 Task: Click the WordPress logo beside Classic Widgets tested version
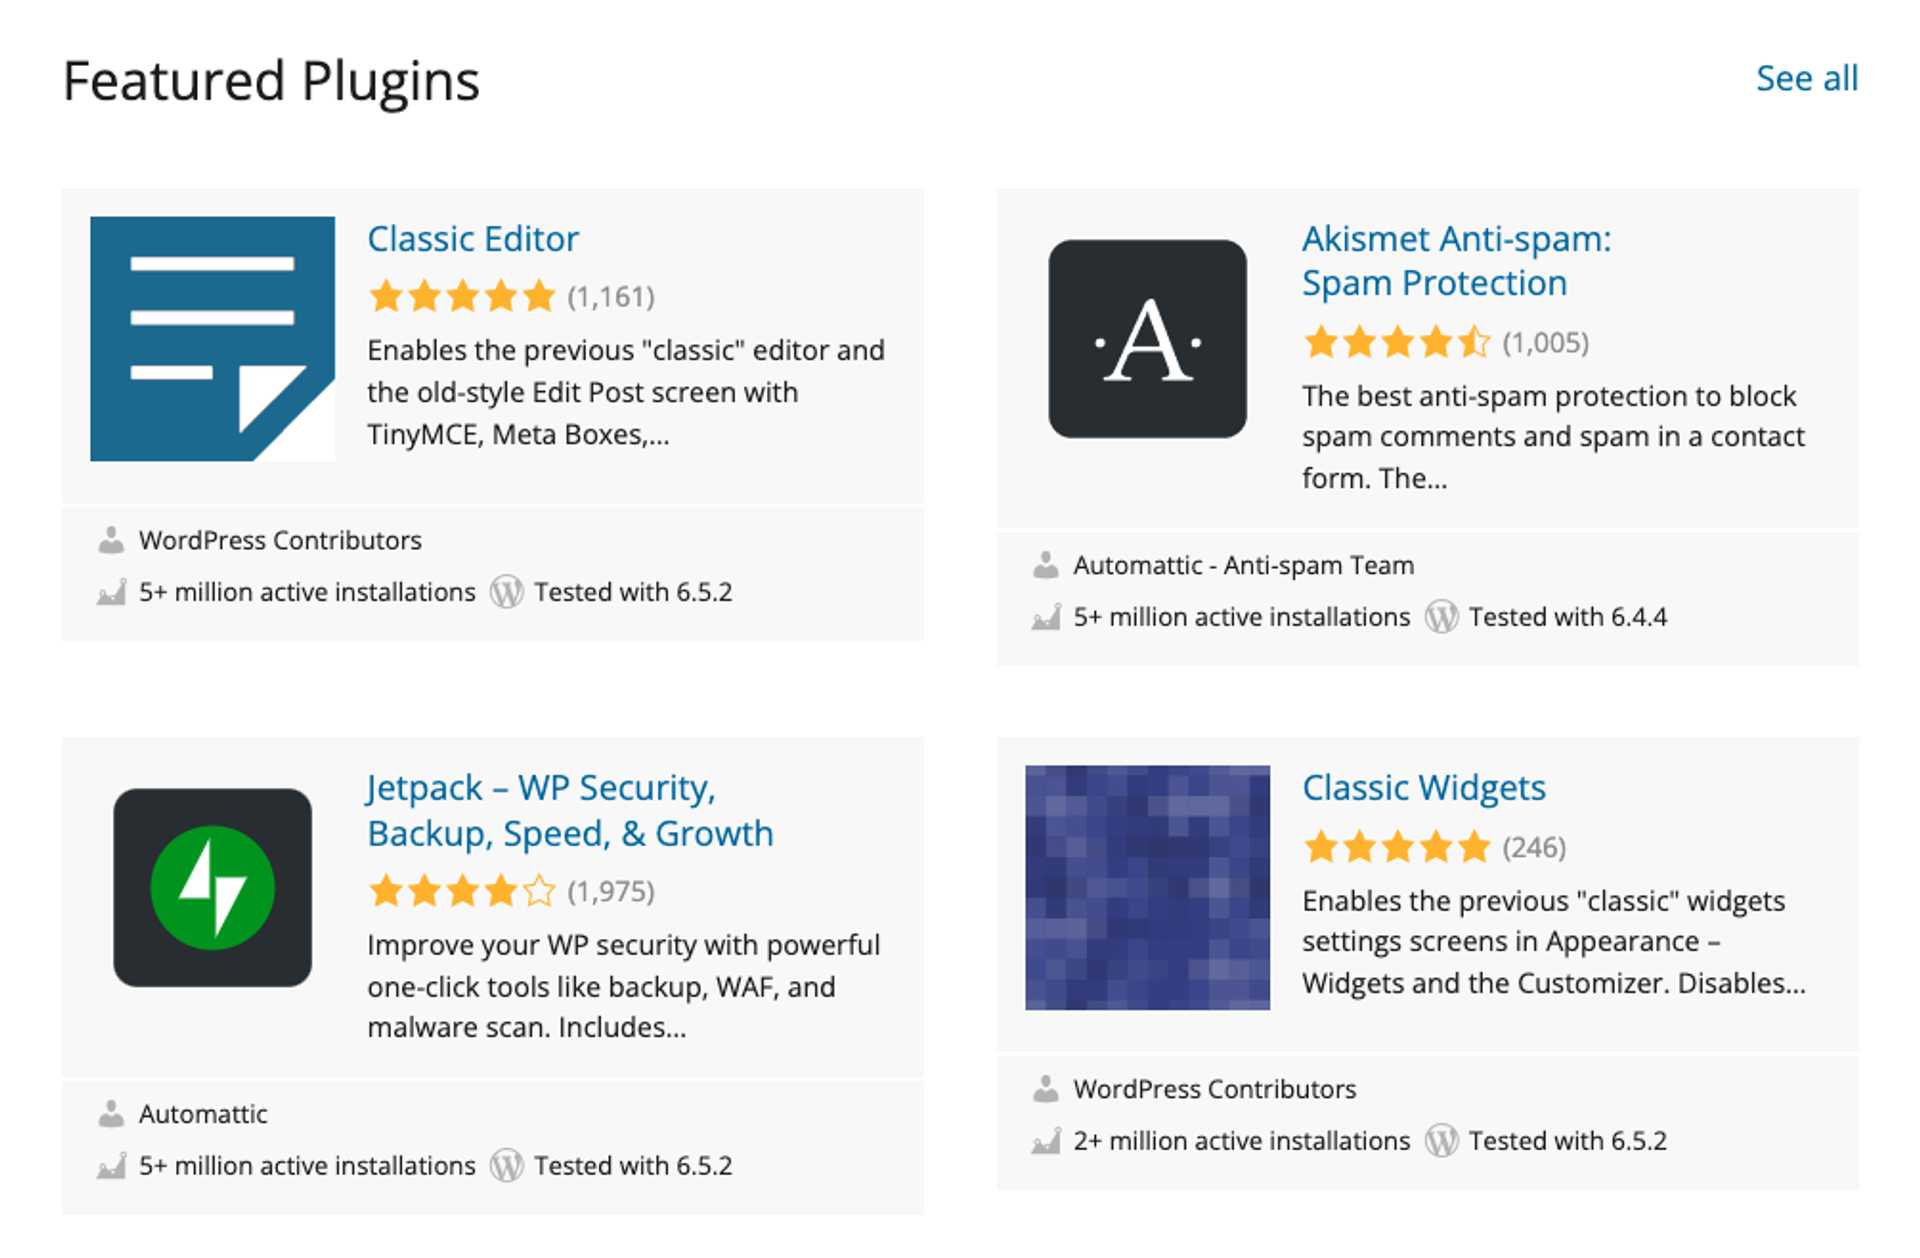click(1441, 1141)
